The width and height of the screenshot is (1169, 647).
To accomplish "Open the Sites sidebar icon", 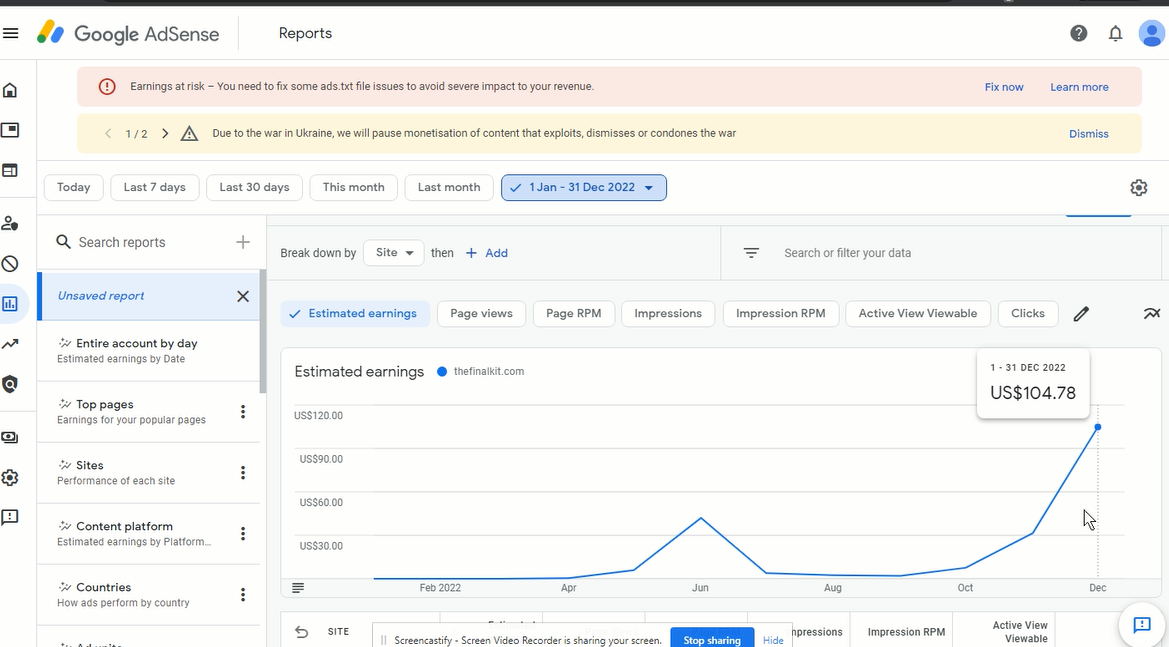I will [x=10, y=171].
